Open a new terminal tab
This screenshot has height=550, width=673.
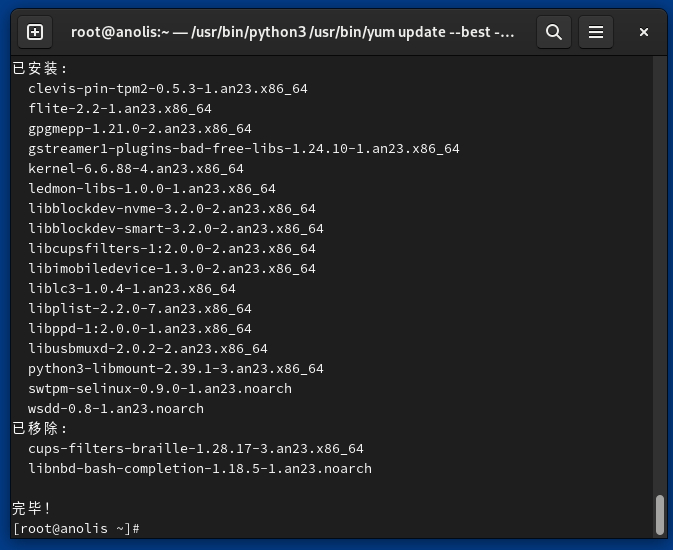(35, 32)
